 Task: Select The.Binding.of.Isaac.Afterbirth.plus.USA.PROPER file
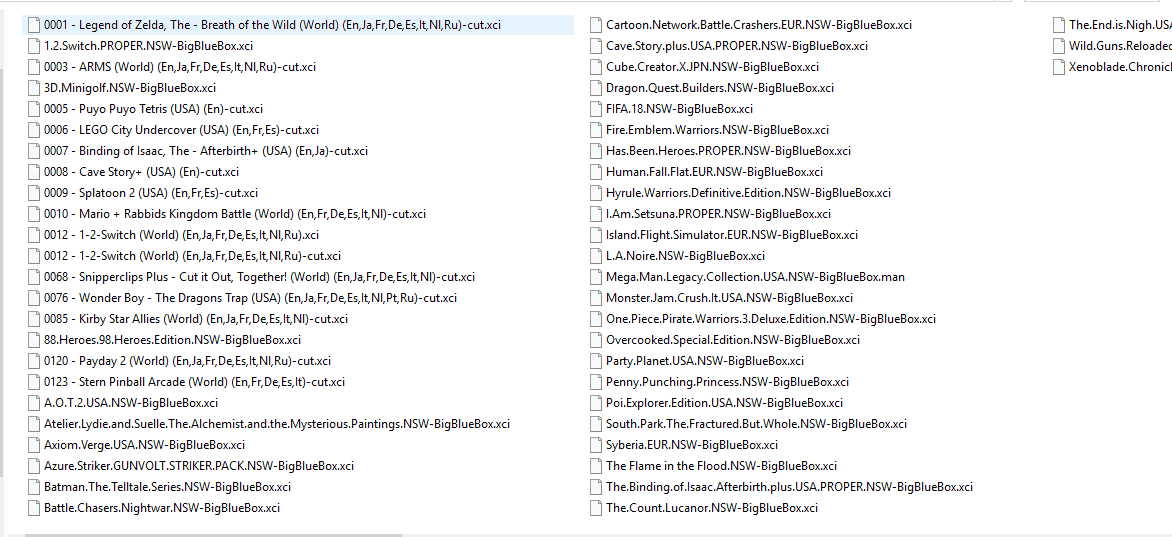point(789,485)
